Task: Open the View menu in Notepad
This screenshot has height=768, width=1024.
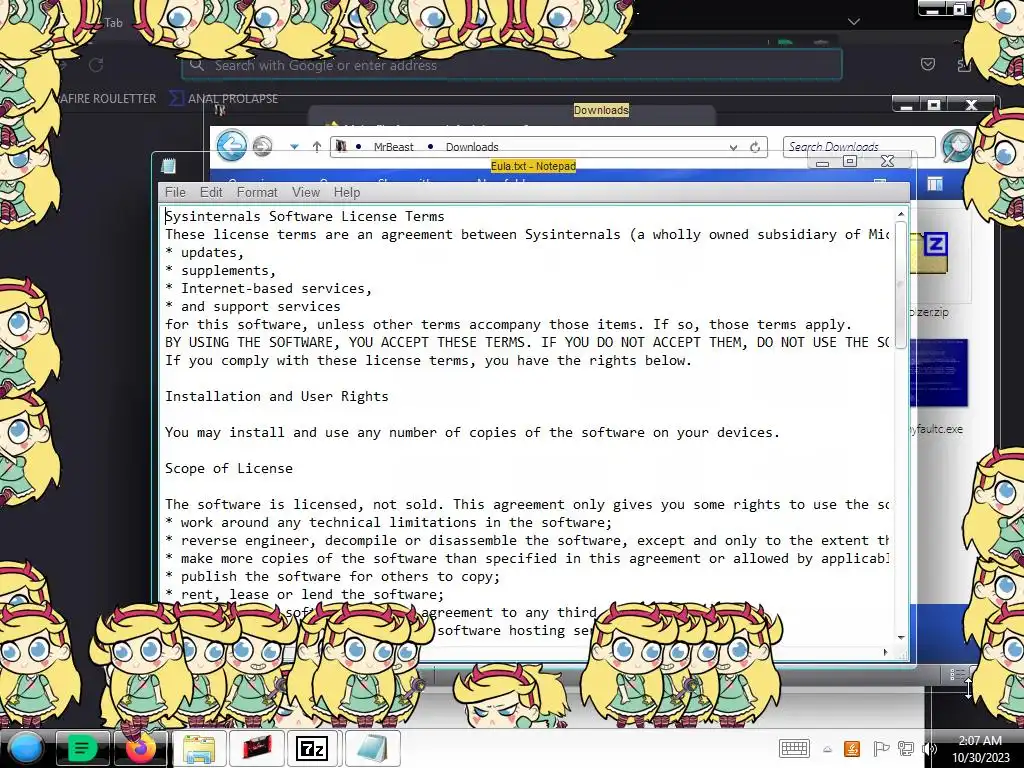Action: [306, 192]
